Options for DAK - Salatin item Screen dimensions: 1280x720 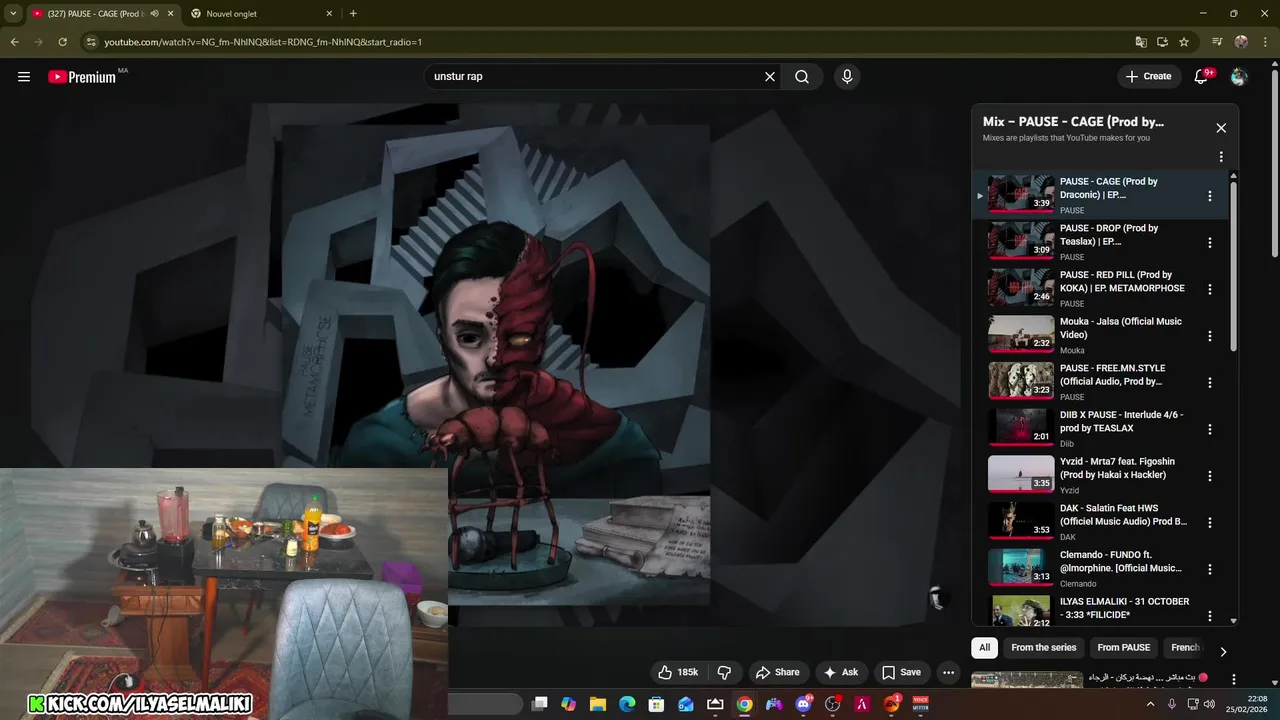pyautogui.click(x=1209, y=522)
